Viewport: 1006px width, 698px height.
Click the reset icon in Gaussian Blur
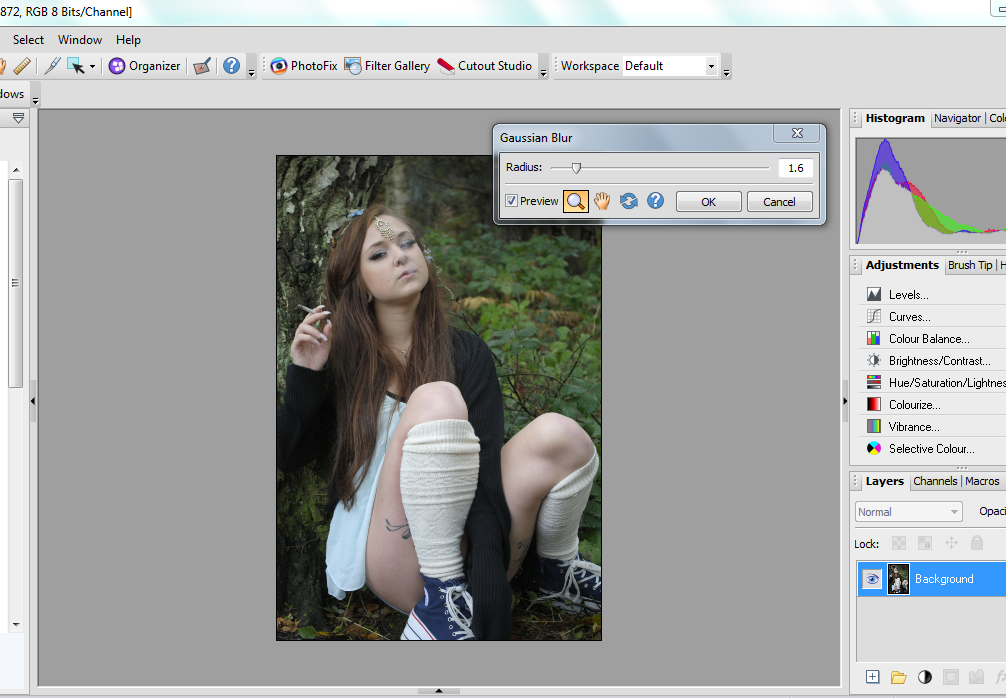tap(629, 201)
